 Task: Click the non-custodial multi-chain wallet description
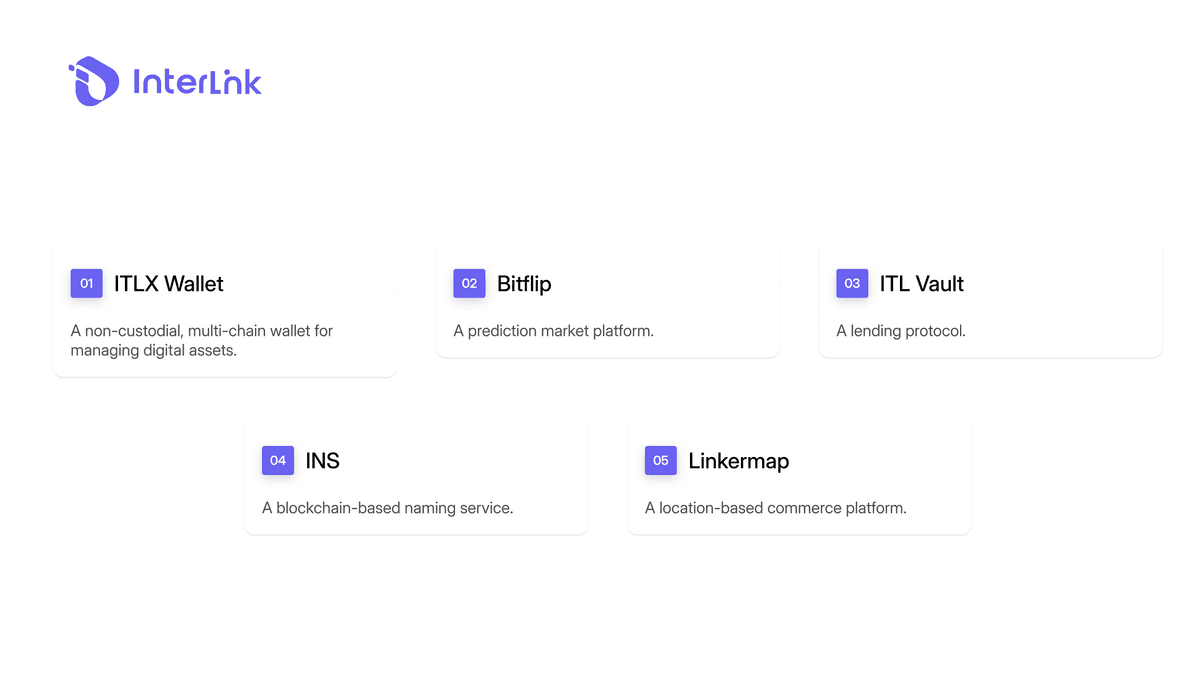pos(202,340)
